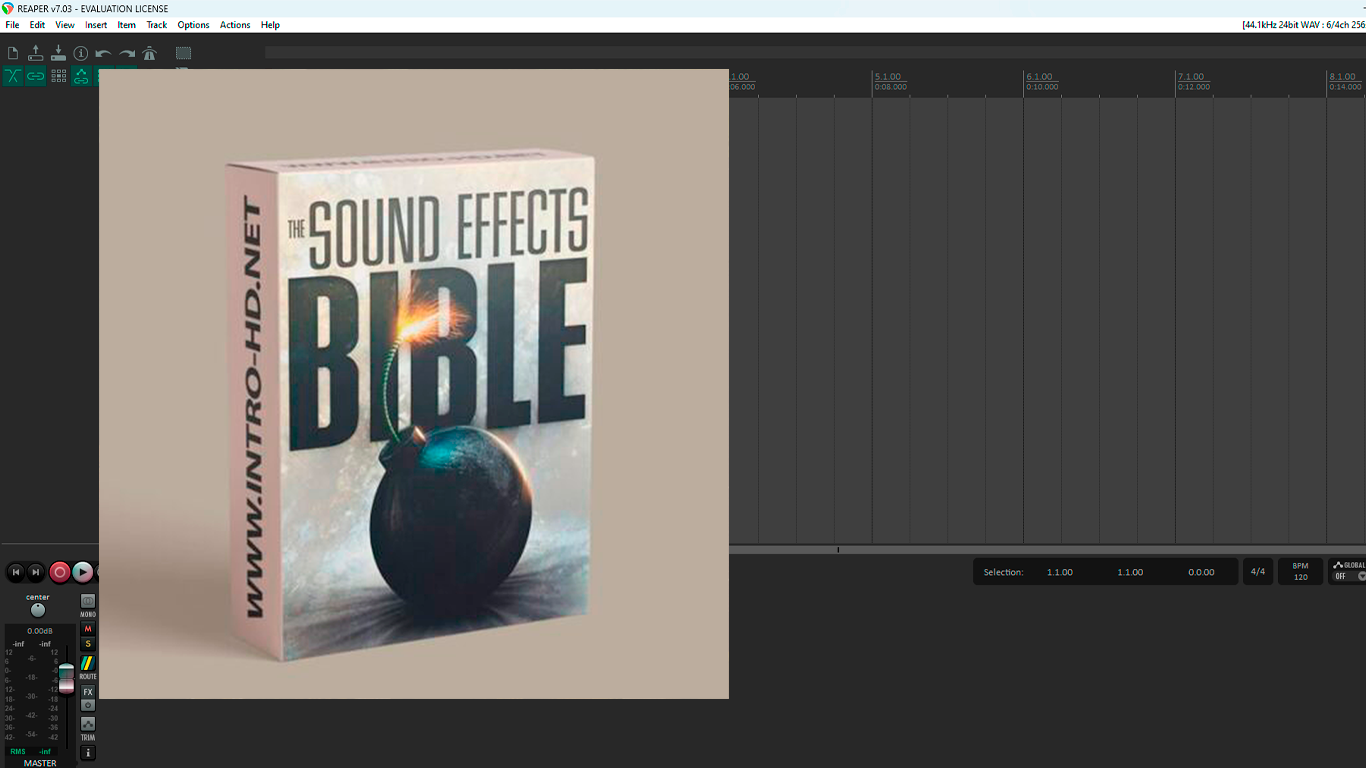Viewport: 1366px width, 768px height.
Task: Click the MASTER track label
Action: pyautogui.click(x=40, y=763)
